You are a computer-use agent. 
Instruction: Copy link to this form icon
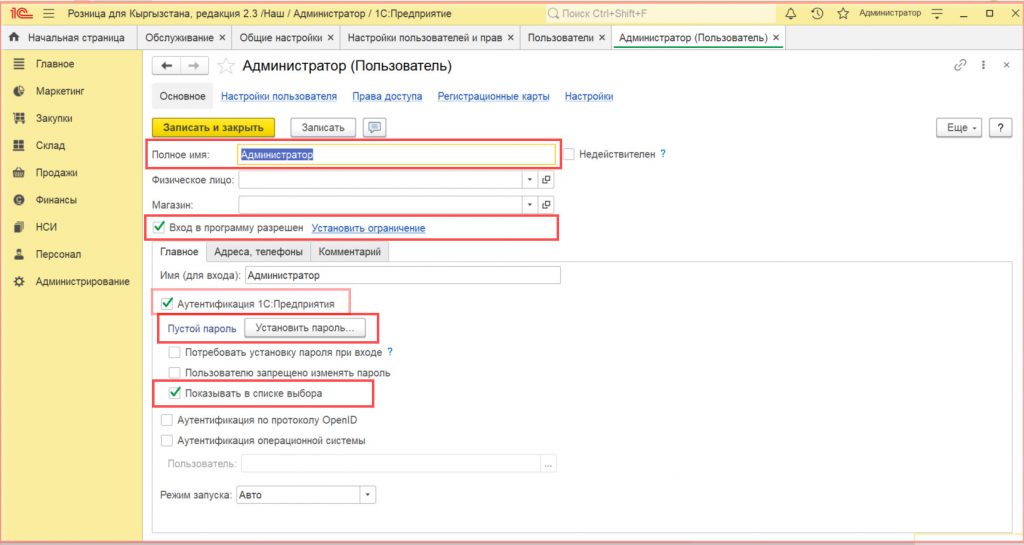(x=960, y=65)
